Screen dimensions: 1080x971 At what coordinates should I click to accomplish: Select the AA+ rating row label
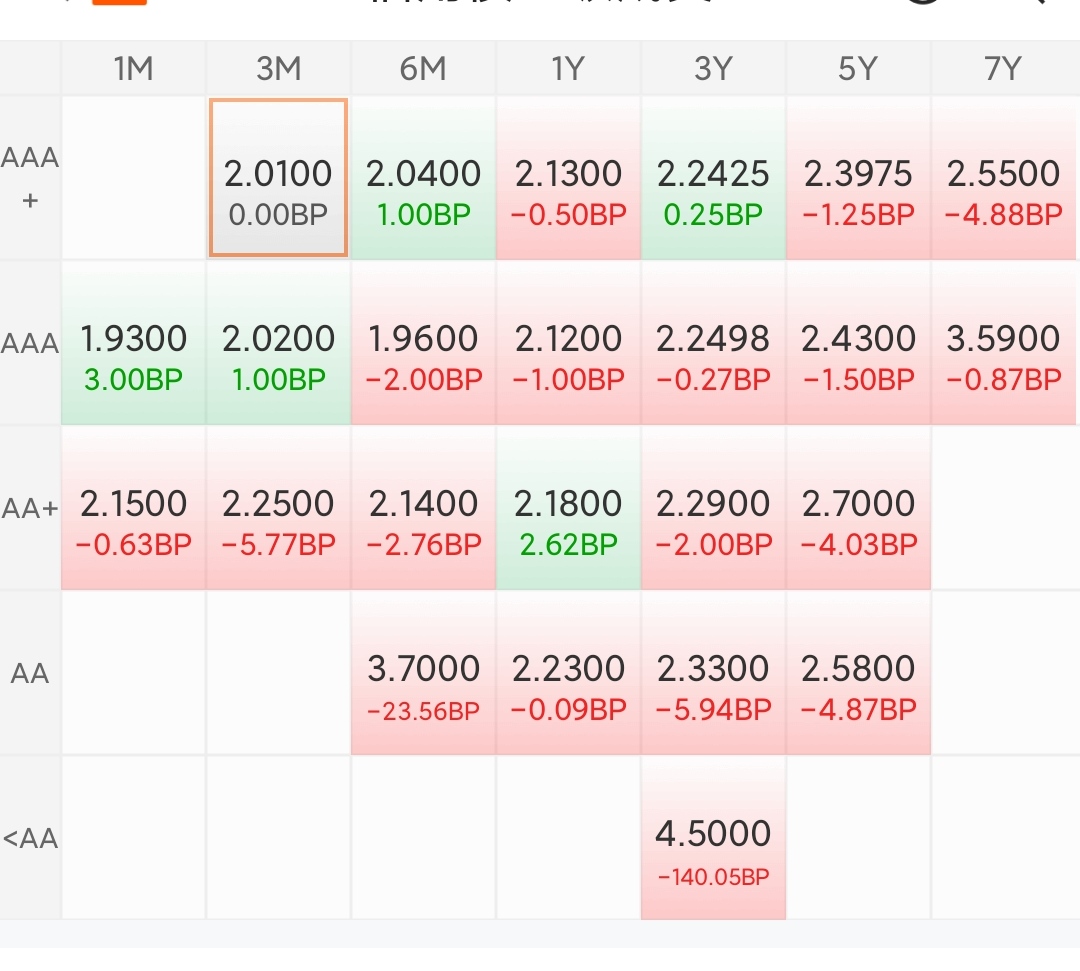click(x=31, y=508)
